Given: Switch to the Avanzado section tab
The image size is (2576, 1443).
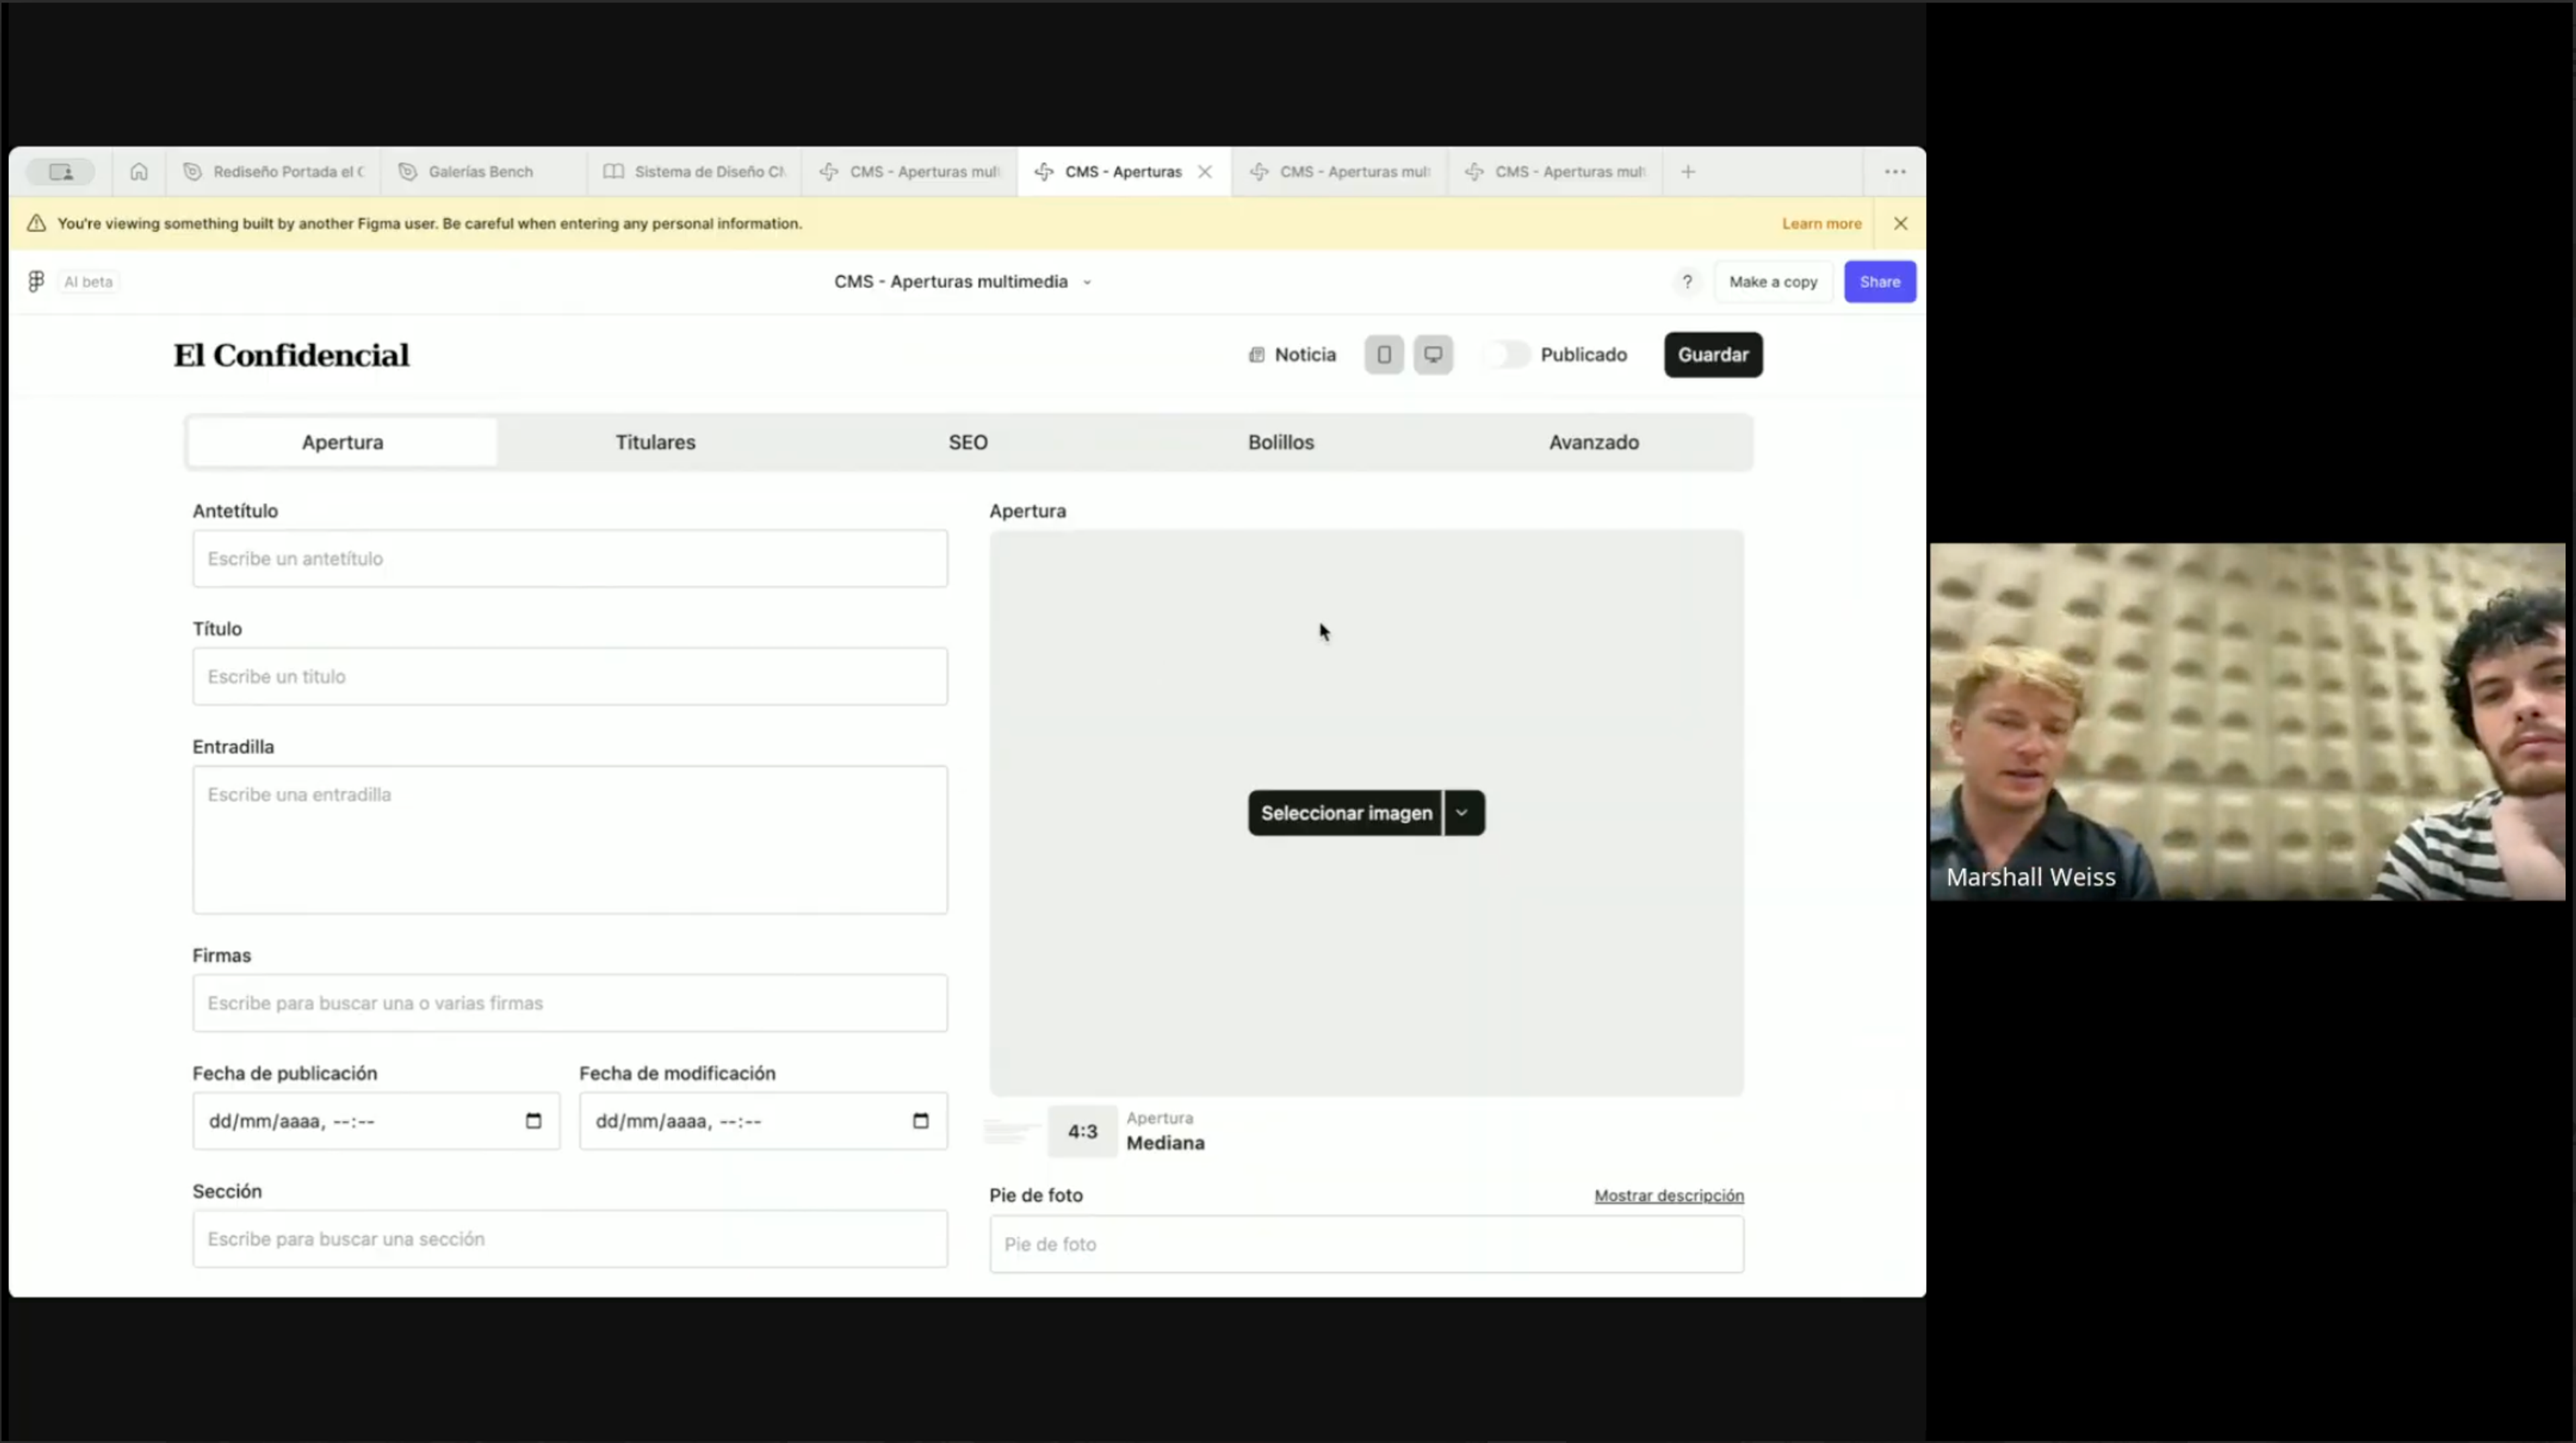Looking at the screenshot, I should pos(1594,442).
